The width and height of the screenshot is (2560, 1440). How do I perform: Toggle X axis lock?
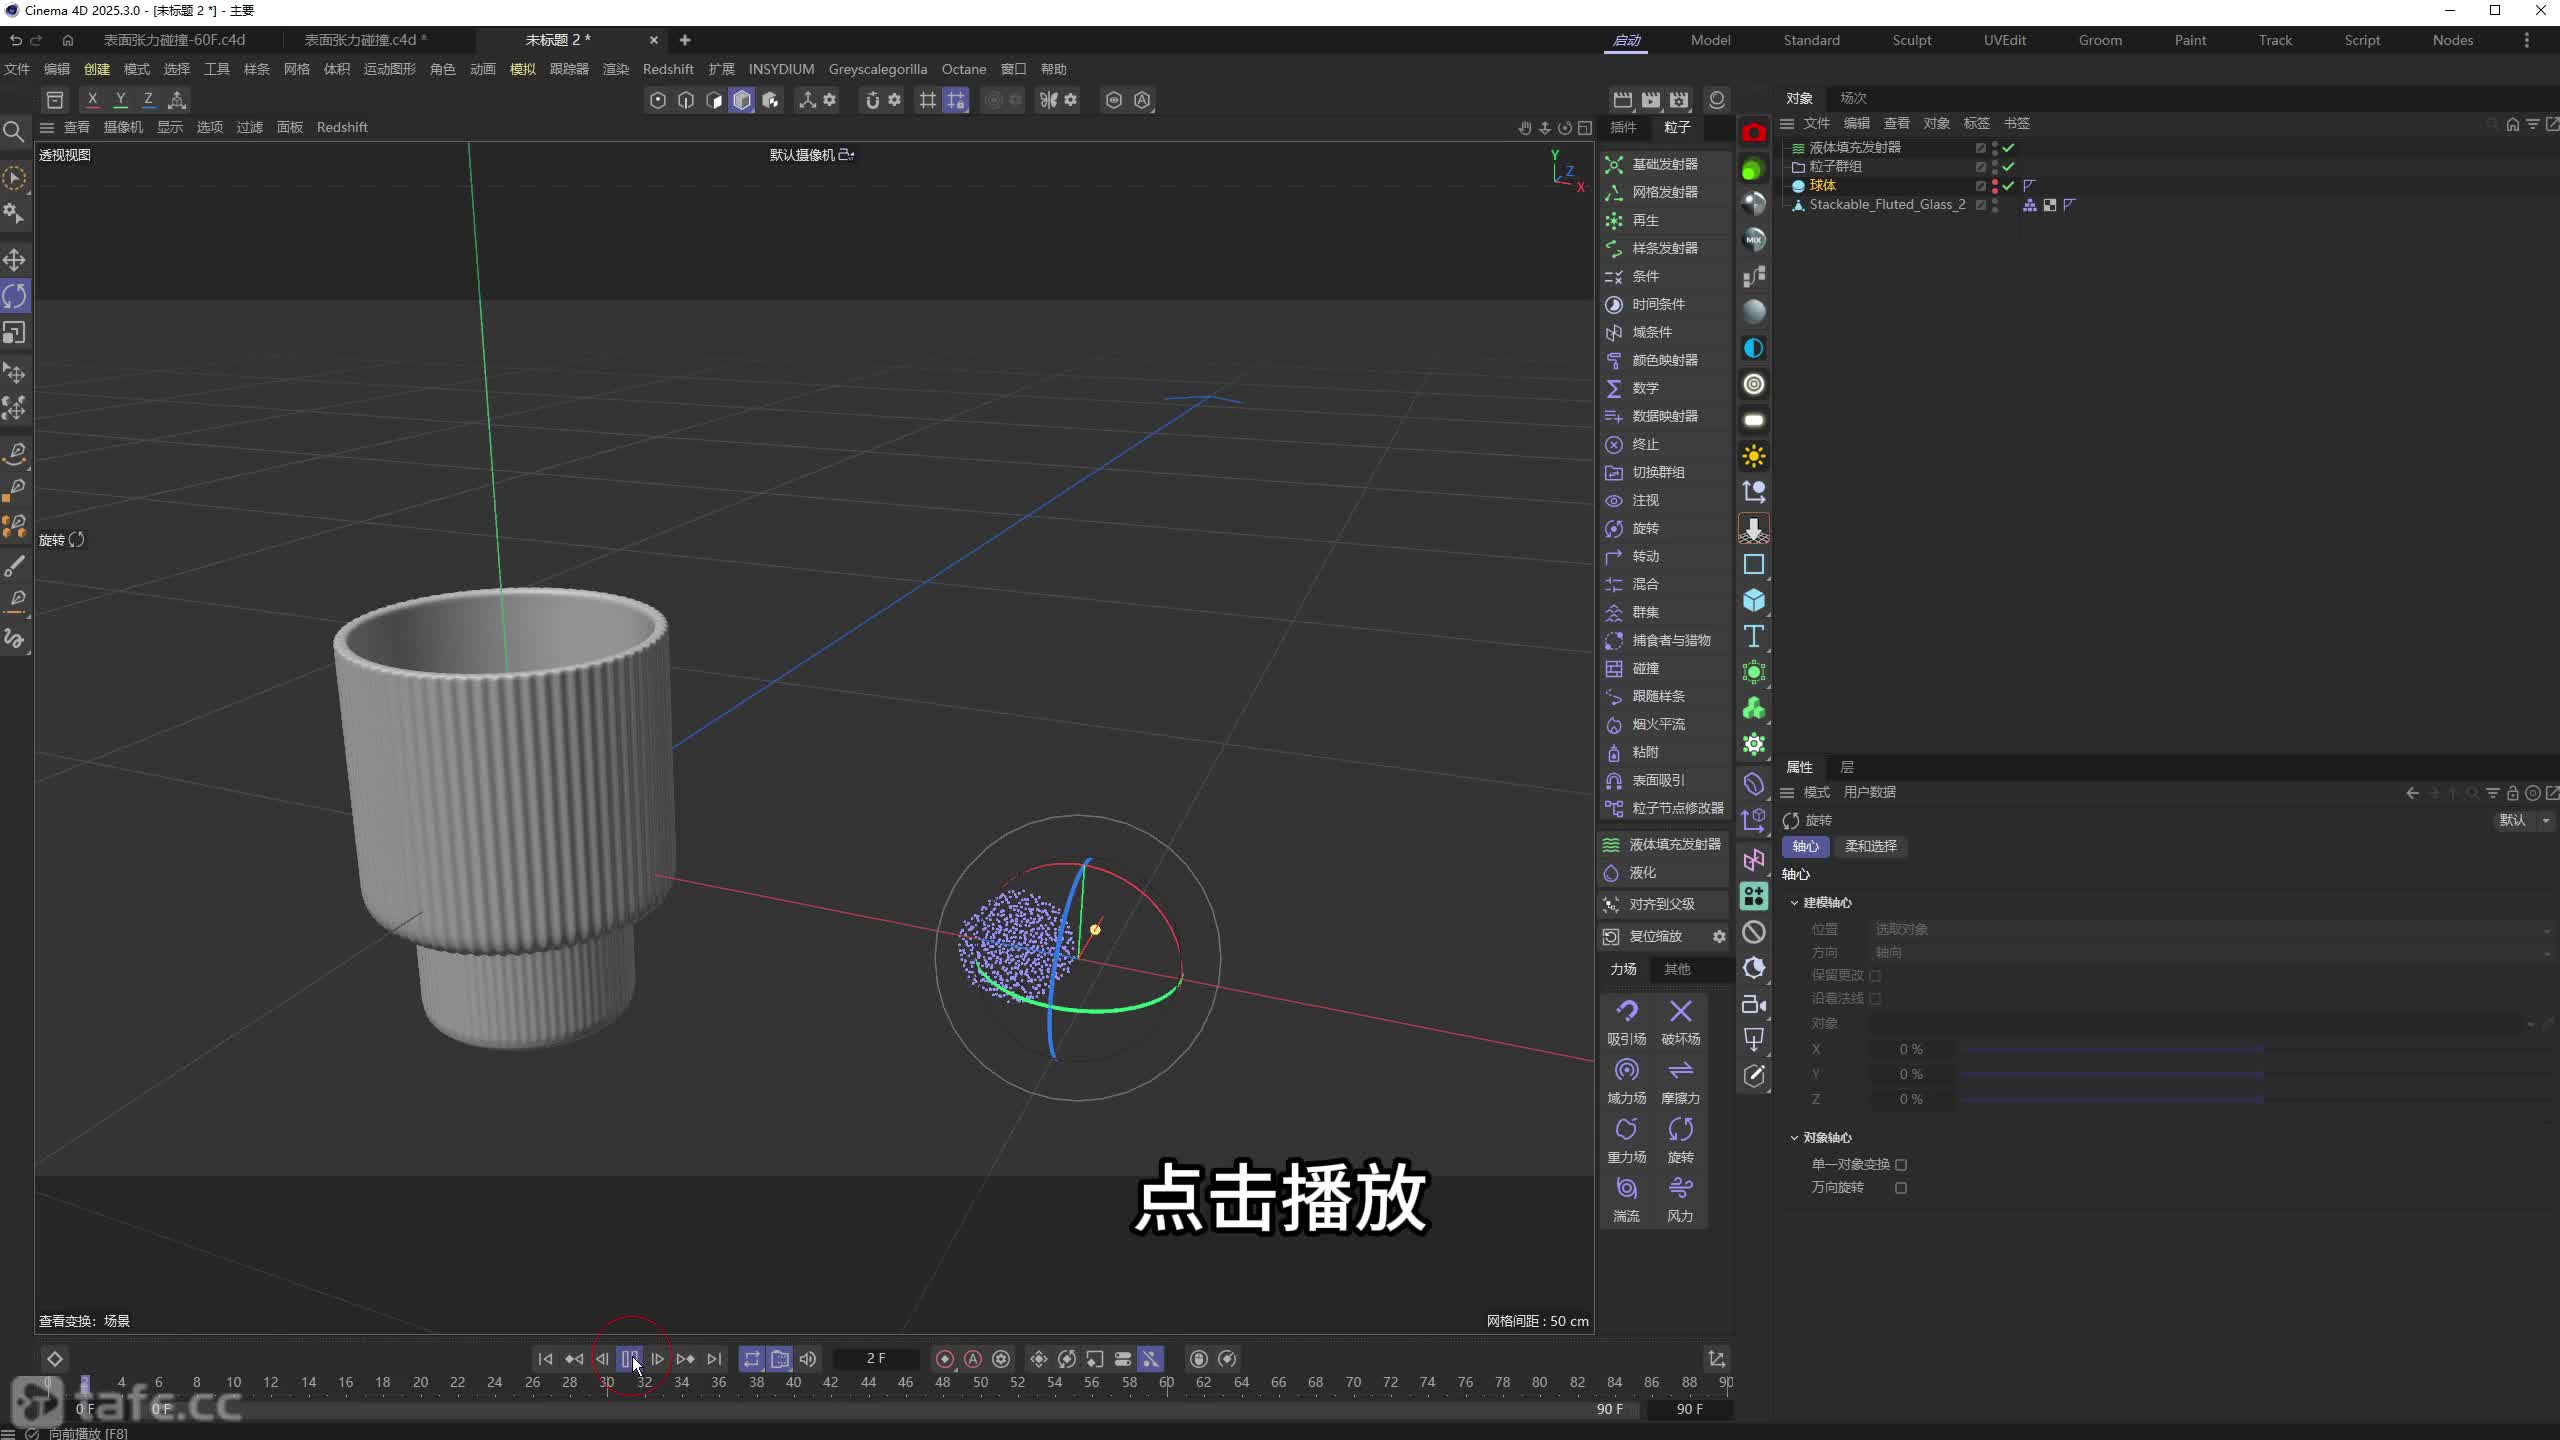92,99
